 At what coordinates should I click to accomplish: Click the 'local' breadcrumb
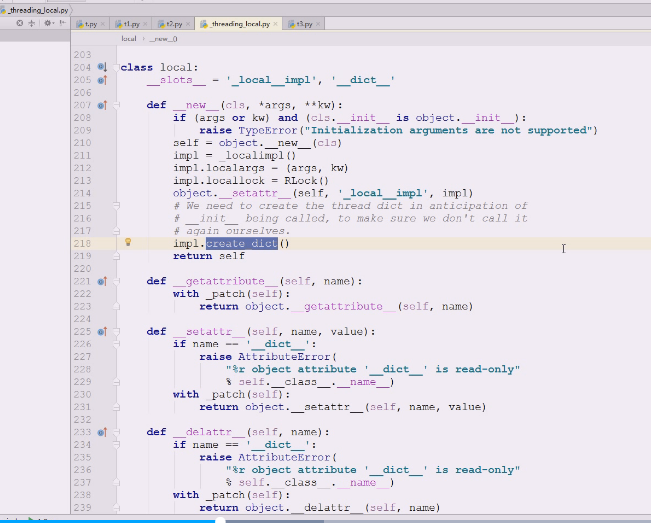click(129, 39)
